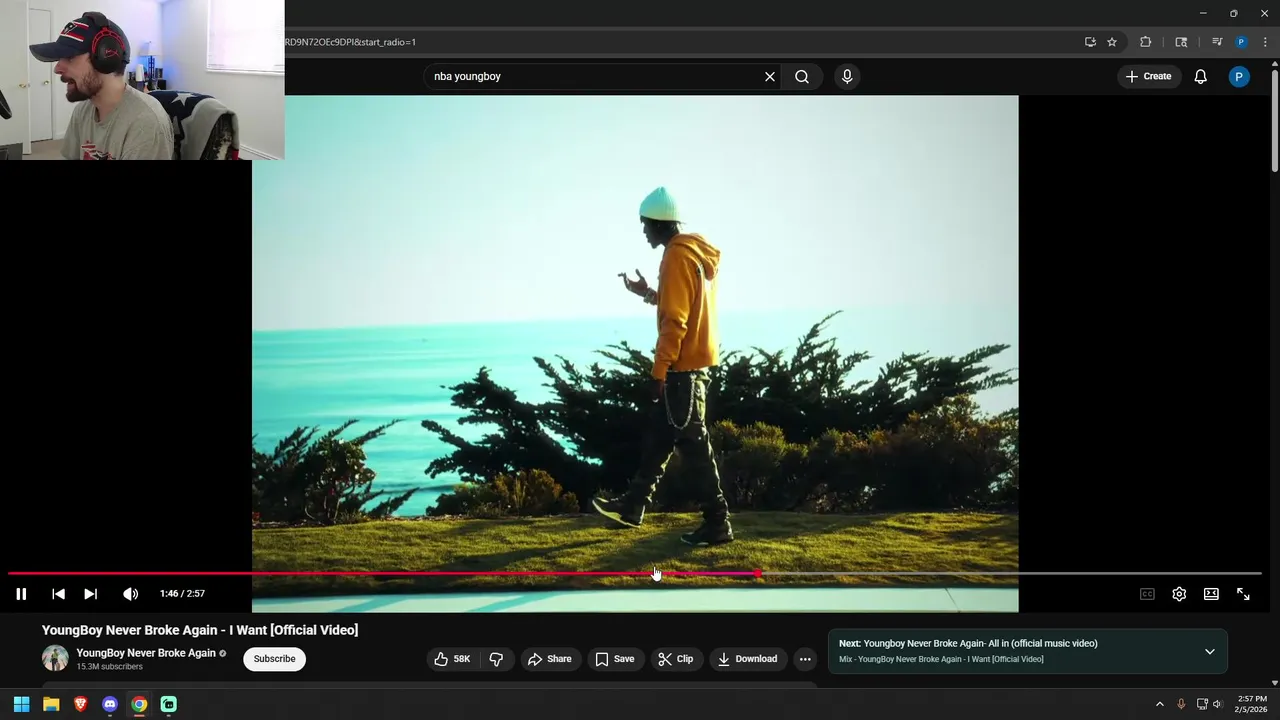The height and width of the screenshot is (720, 1280).
Task: Open Chrome tab search icon
Action: 1181,42
